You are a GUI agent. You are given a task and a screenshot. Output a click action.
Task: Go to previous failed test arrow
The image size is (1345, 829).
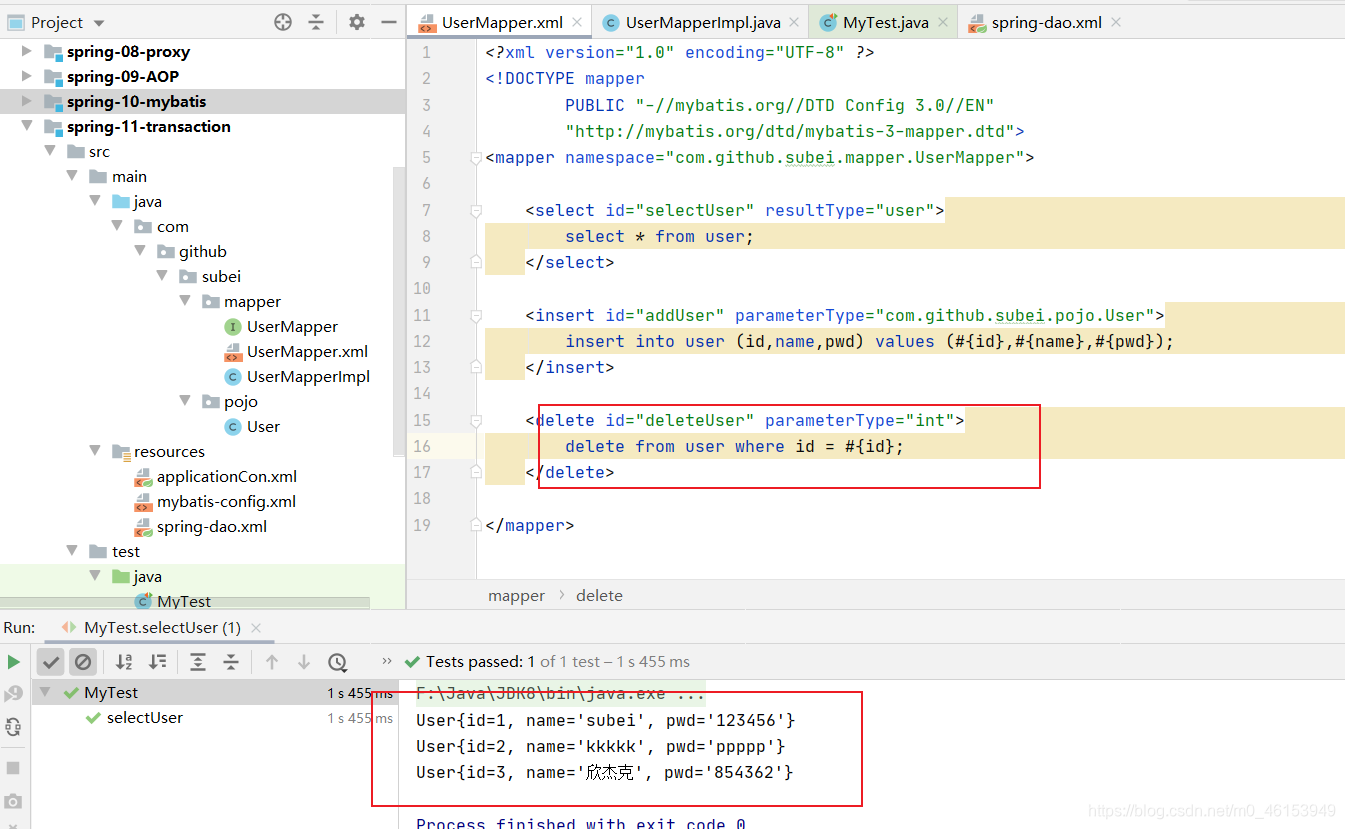point(271,662)
